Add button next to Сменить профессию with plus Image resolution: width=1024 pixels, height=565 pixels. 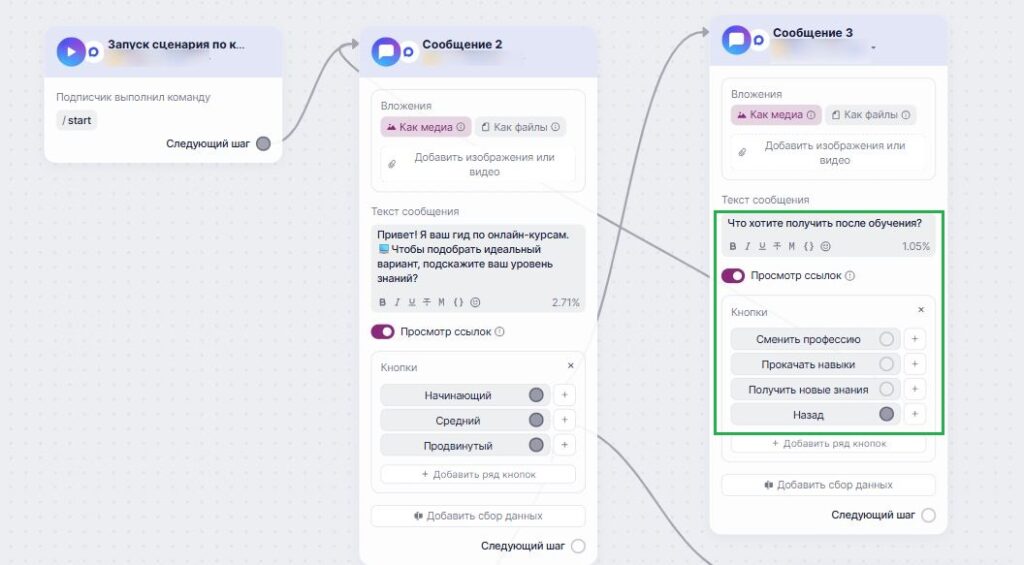pyautogui.click(x=915, y=339)
